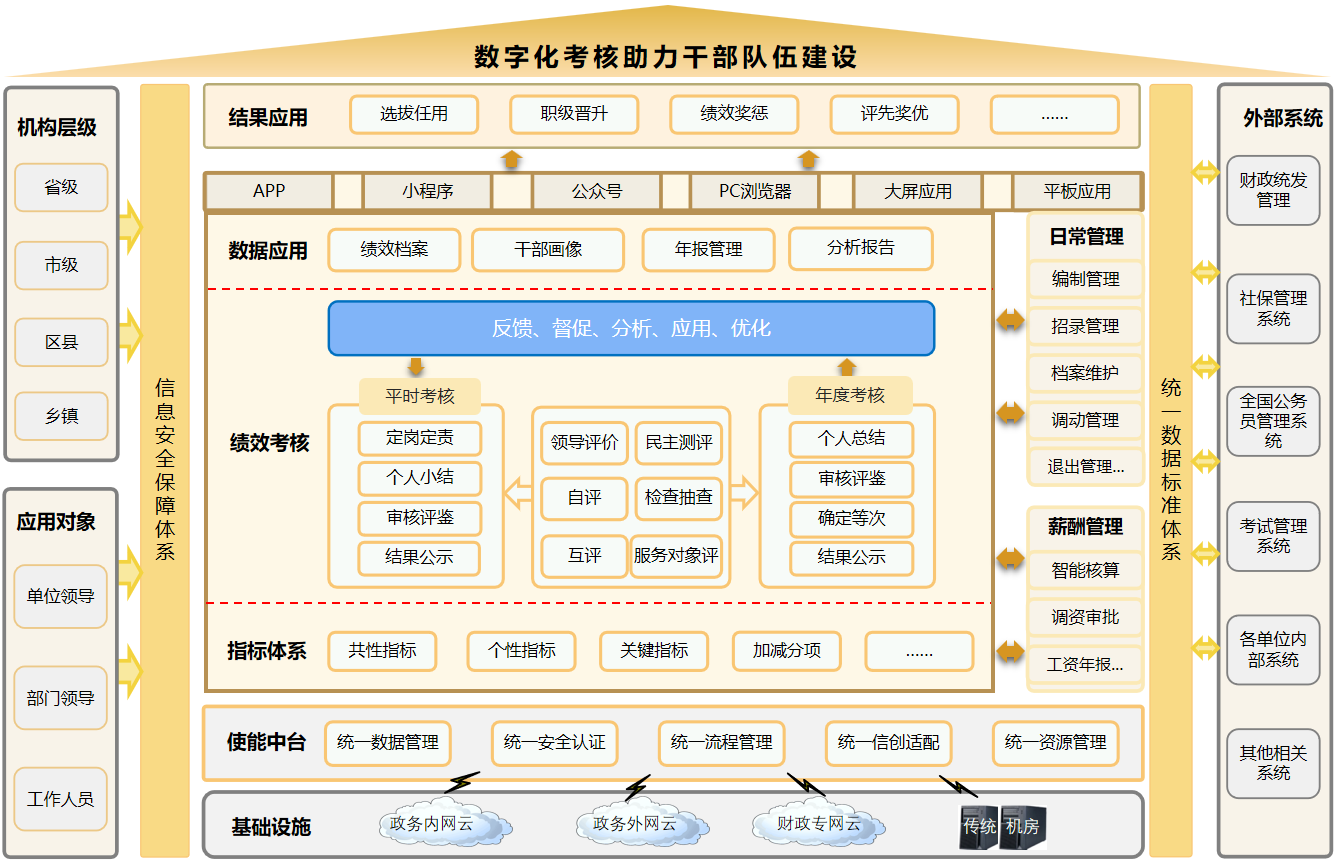
Task: Click the 传统机房 server icon
Action: [1001, 827]
